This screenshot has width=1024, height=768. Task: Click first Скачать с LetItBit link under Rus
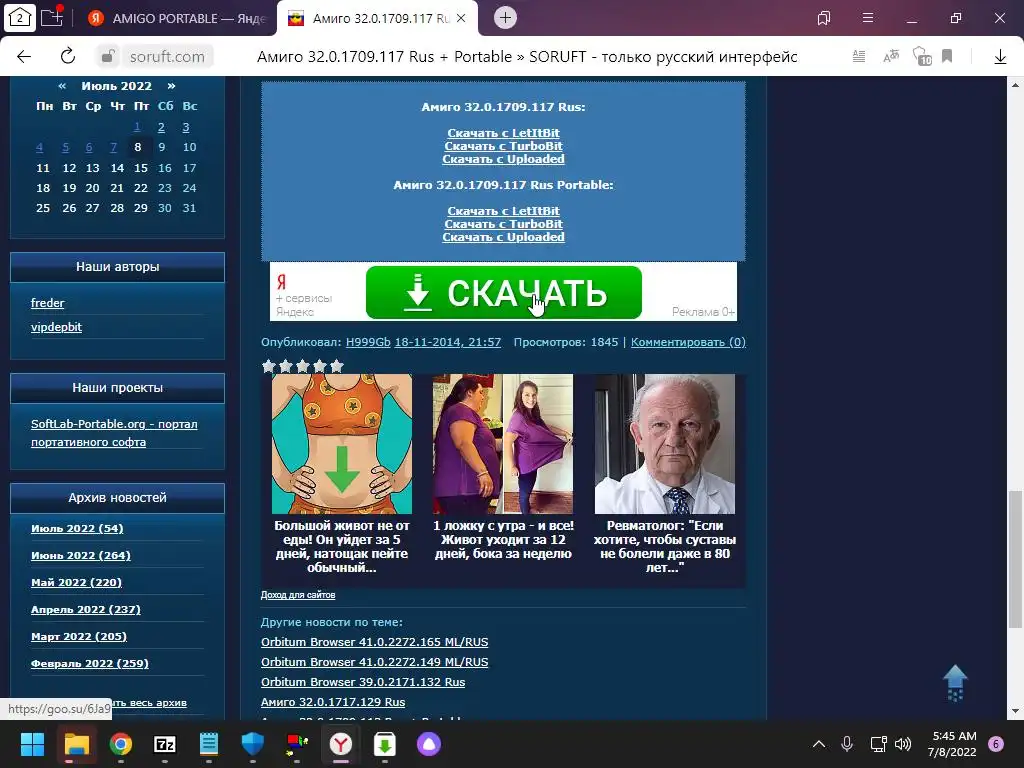point(504,133)
